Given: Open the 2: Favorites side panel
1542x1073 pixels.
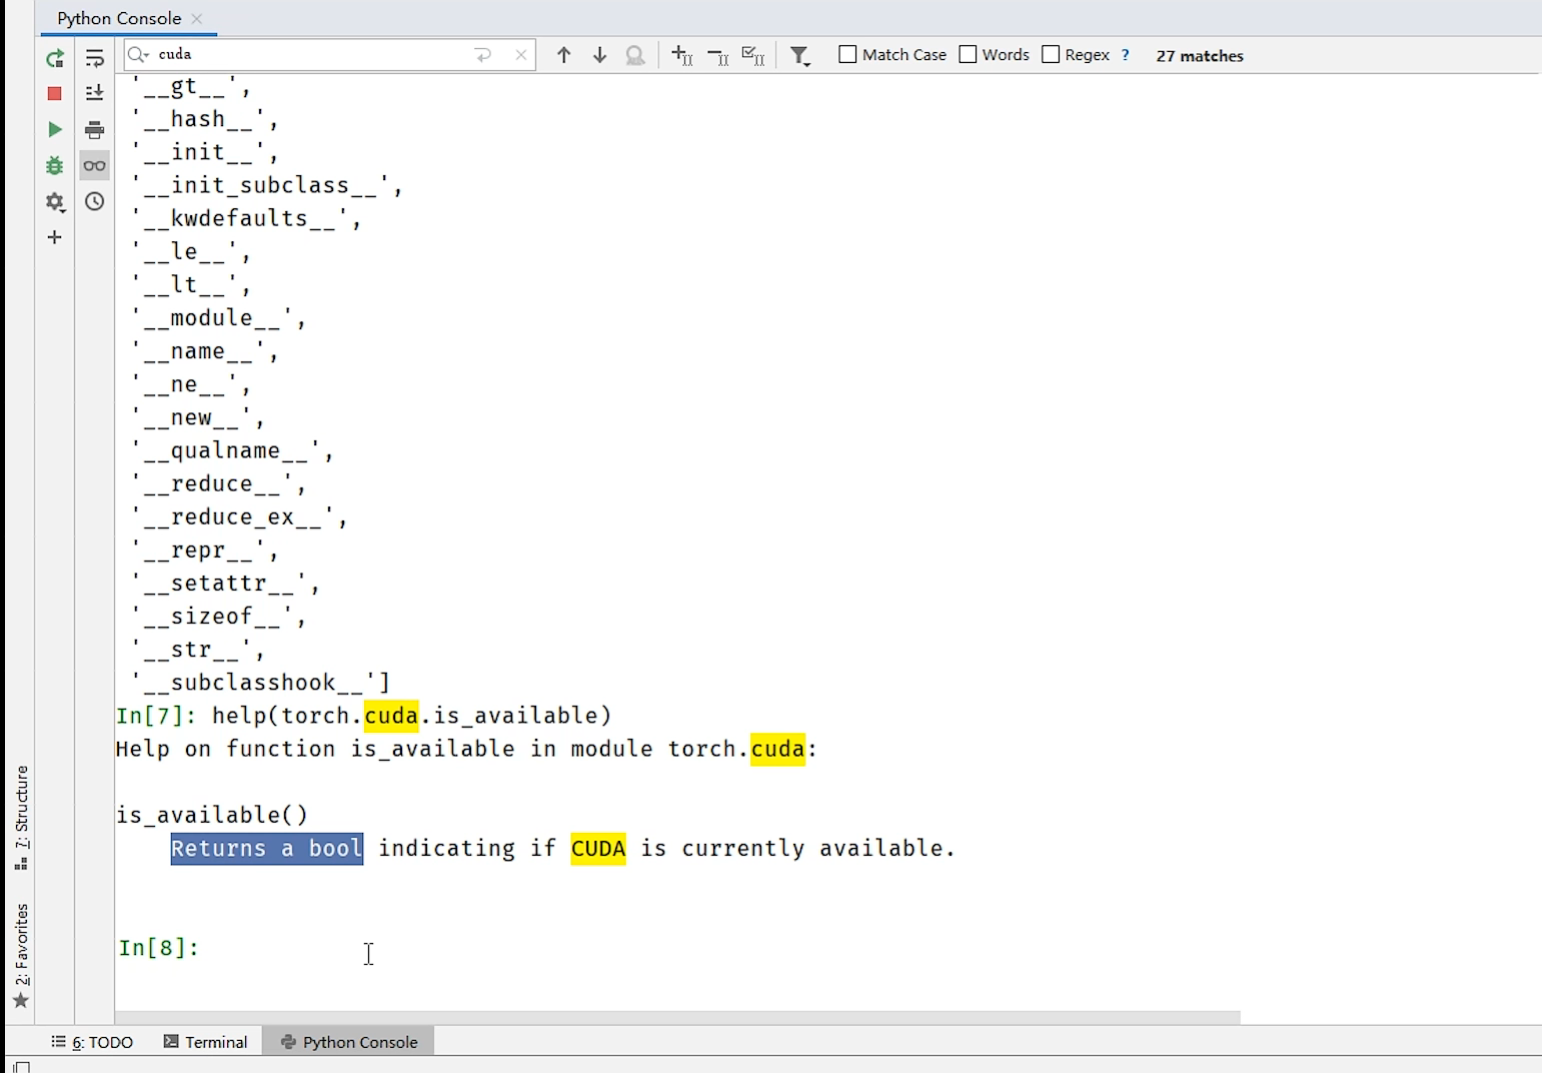Looking at the screenshot, I should click(x=21, y=956).
